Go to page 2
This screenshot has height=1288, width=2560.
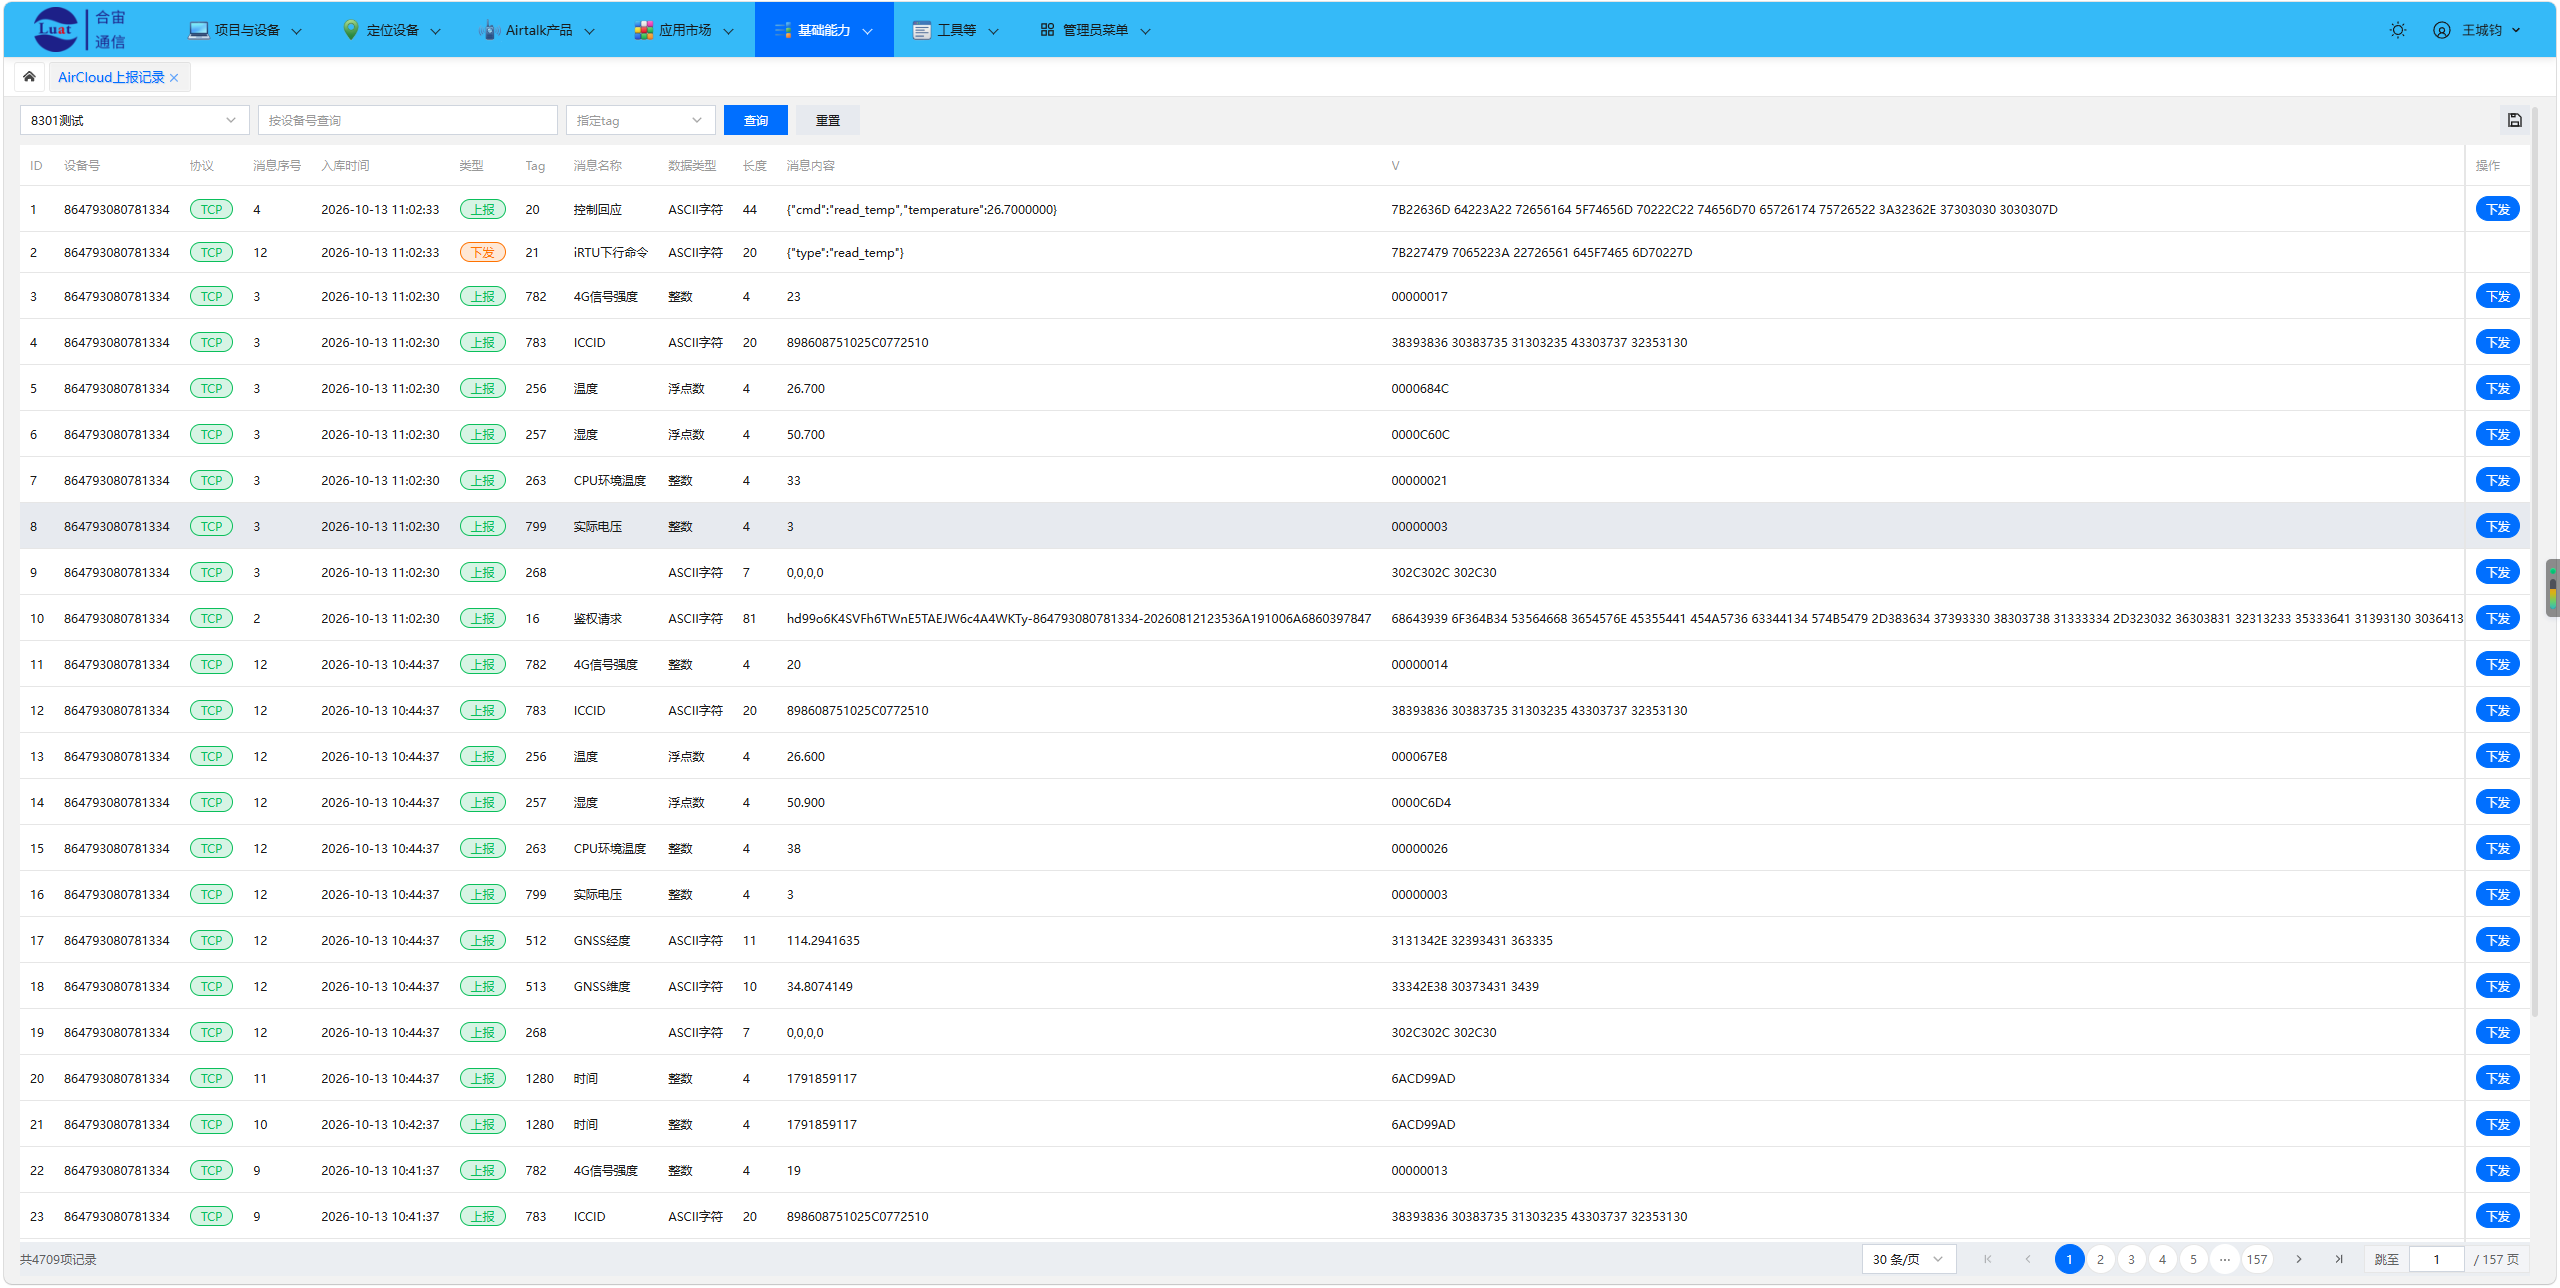(2100, 1259)
